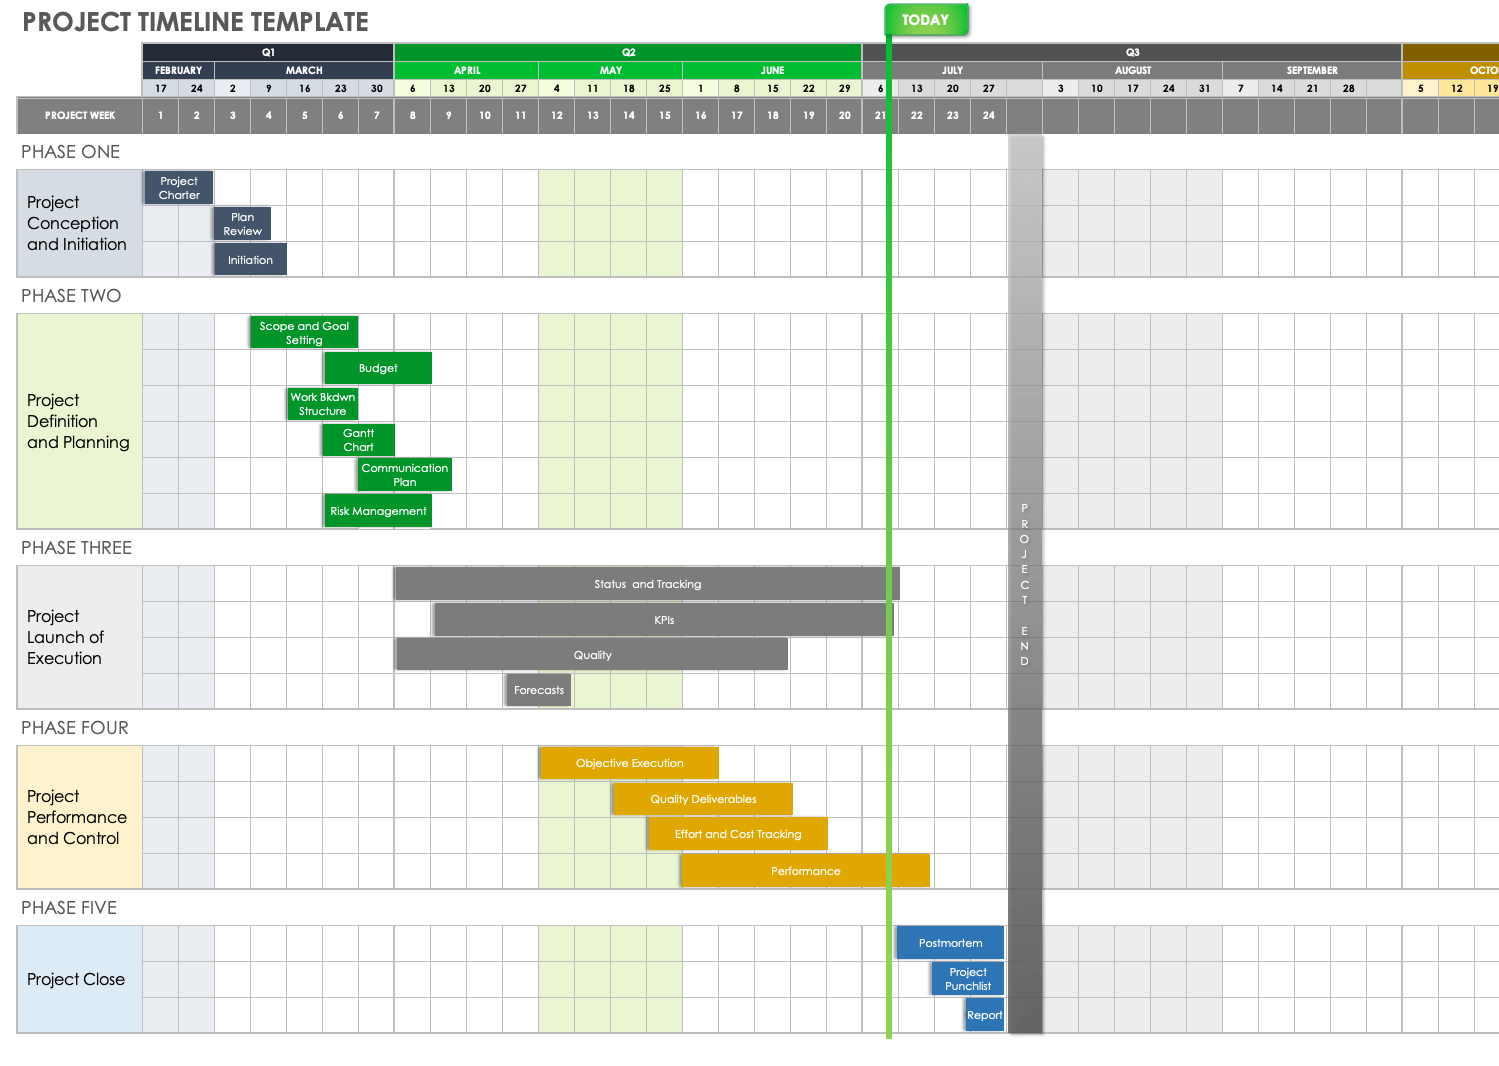Select Project Definition and Planning cell

[x=80, y=421]
